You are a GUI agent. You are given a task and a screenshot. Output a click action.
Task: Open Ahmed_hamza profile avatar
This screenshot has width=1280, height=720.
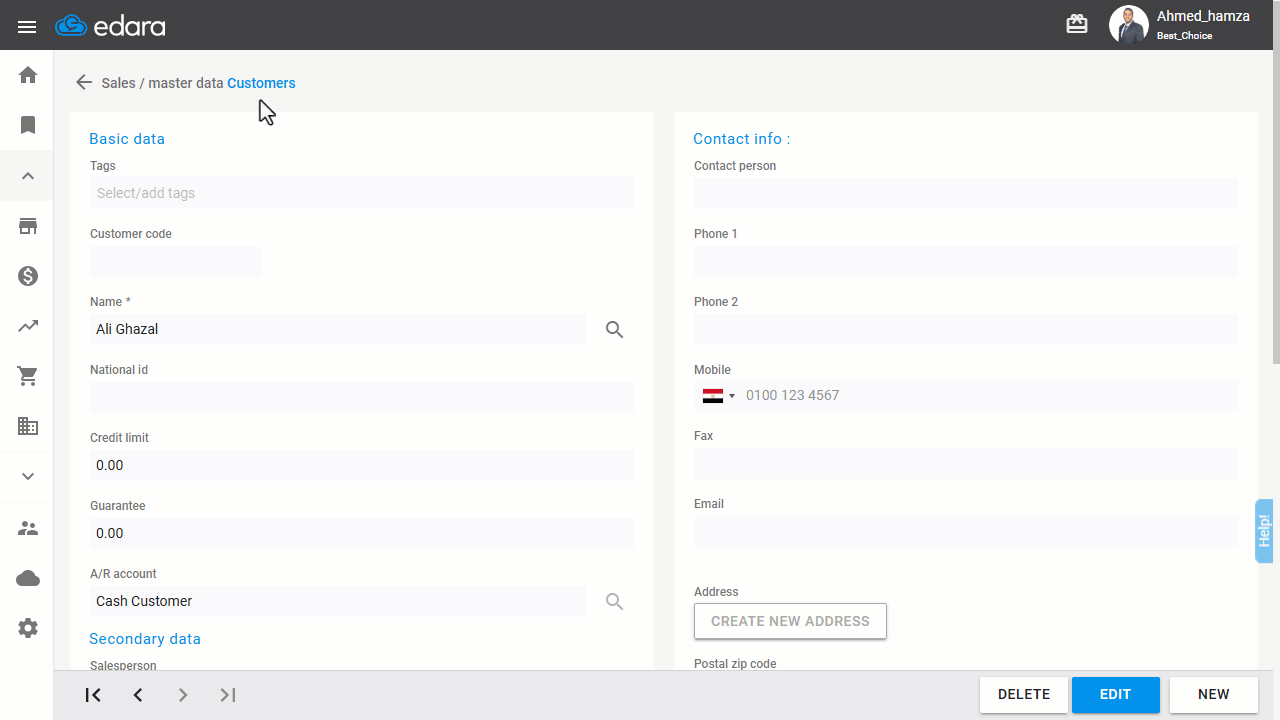(x=1128, y=25)
